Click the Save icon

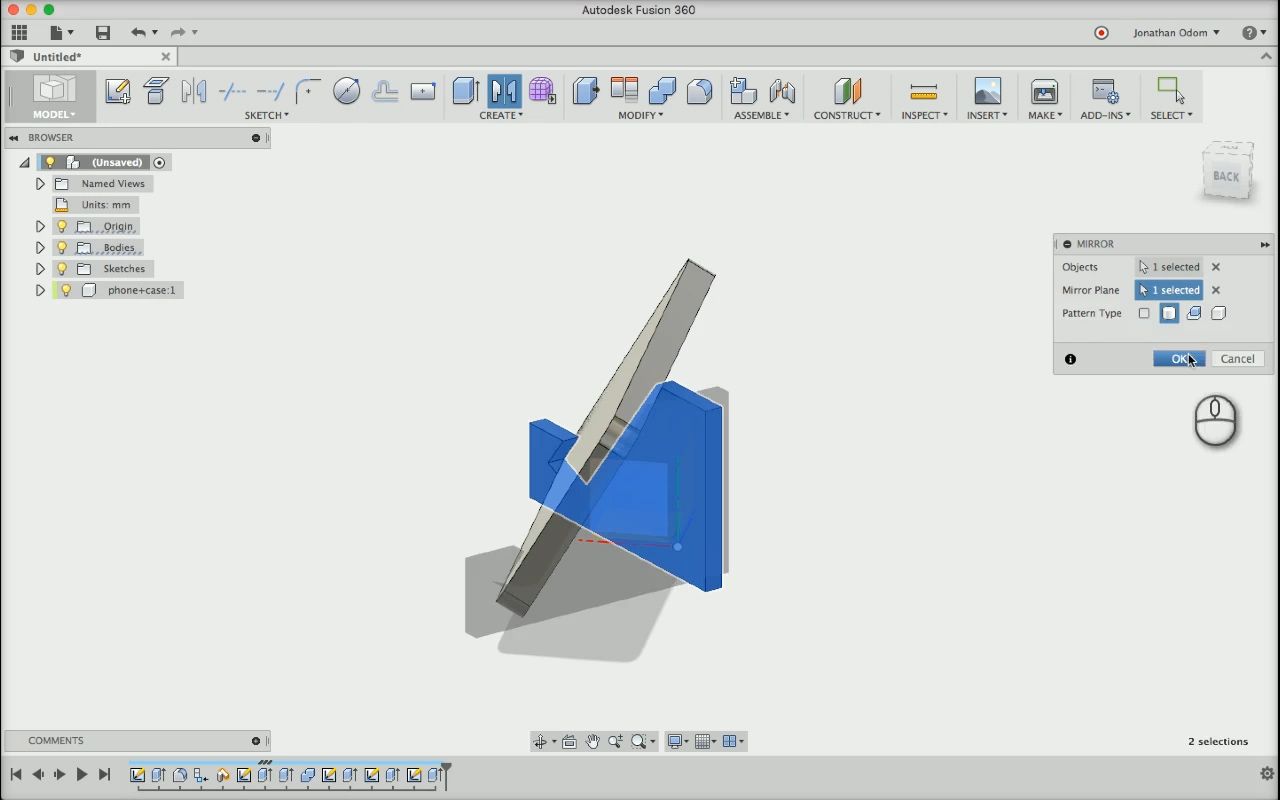coord(102,33)
